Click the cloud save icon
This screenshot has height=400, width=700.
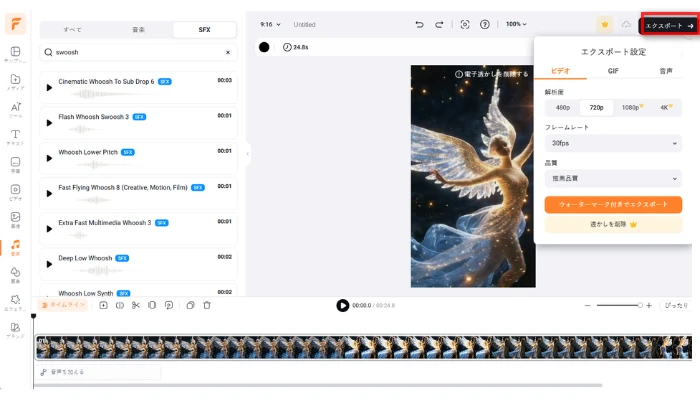626,24
